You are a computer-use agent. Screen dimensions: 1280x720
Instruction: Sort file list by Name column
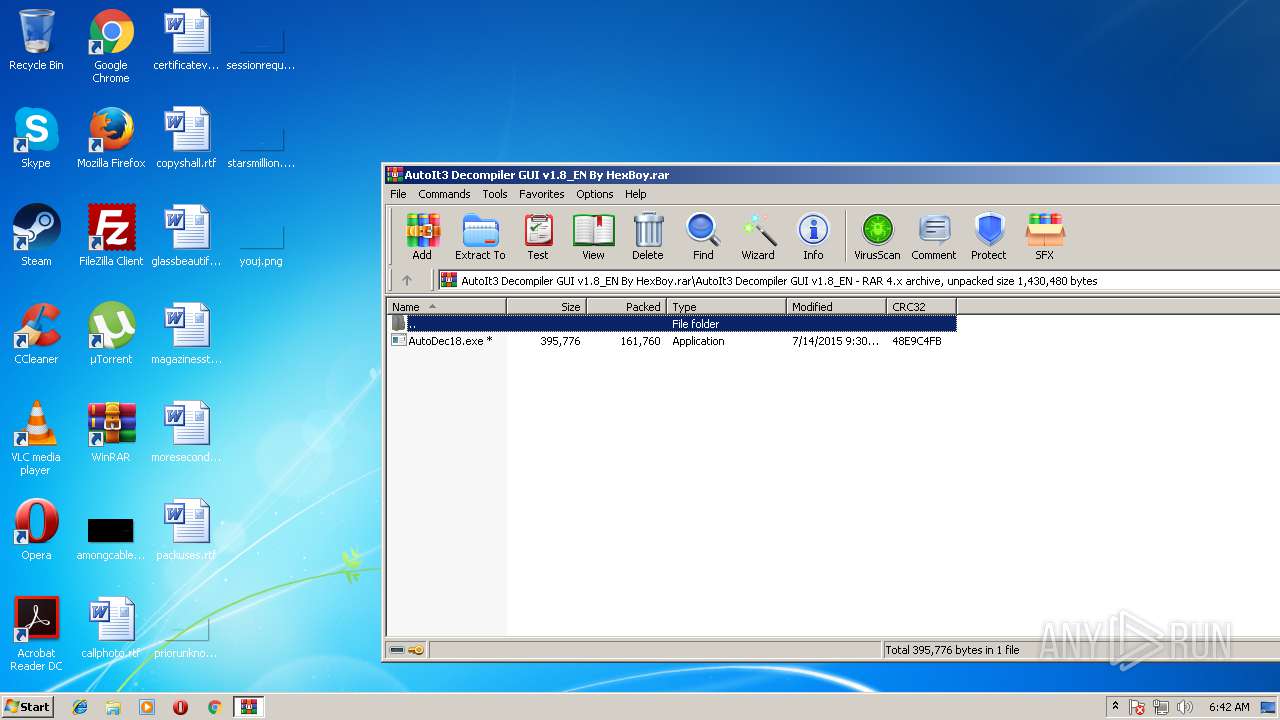tap(446, 307)
